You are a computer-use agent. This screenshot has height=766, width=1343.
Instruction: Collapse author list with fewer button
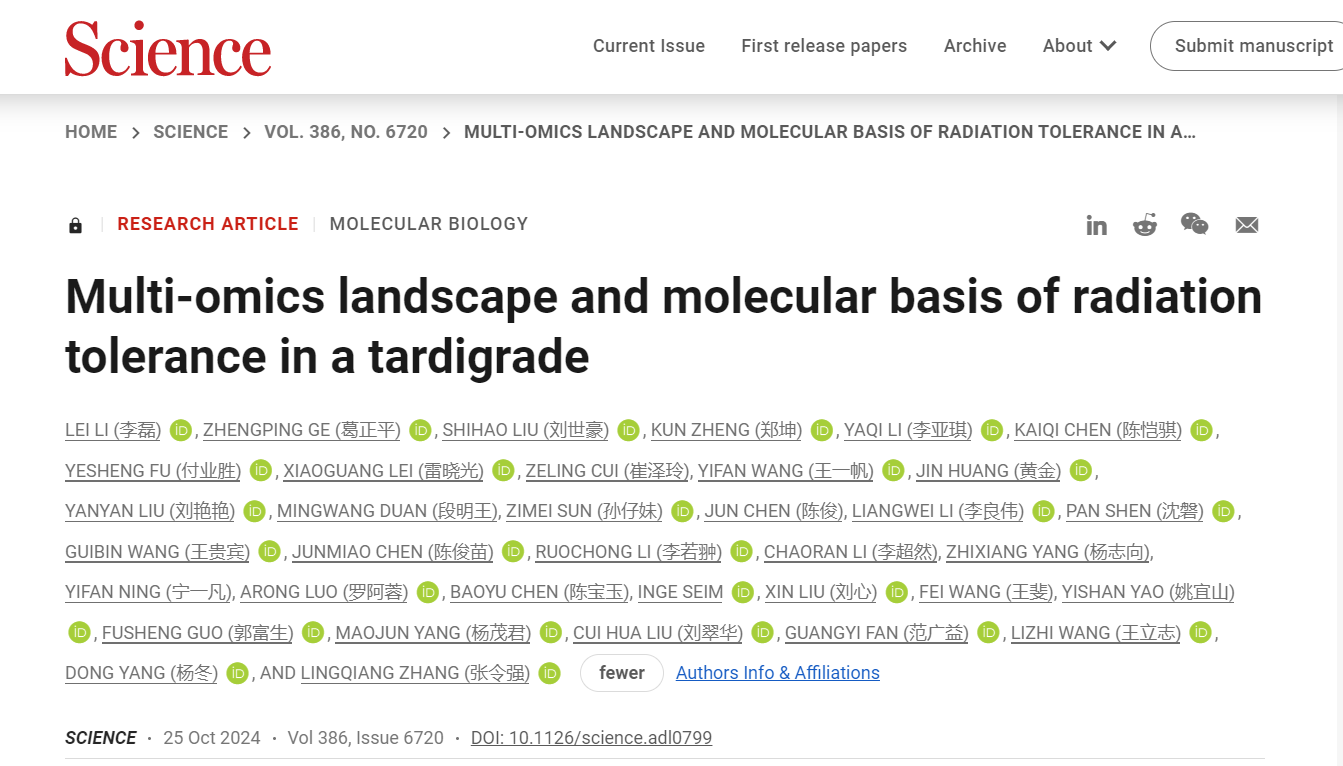click(621, 673)
